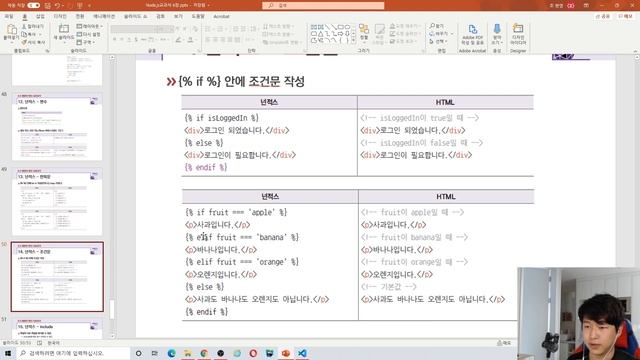Click the Comments (메모) button
The width and height of the screenshot is (640, 360).
coord(626,16)
